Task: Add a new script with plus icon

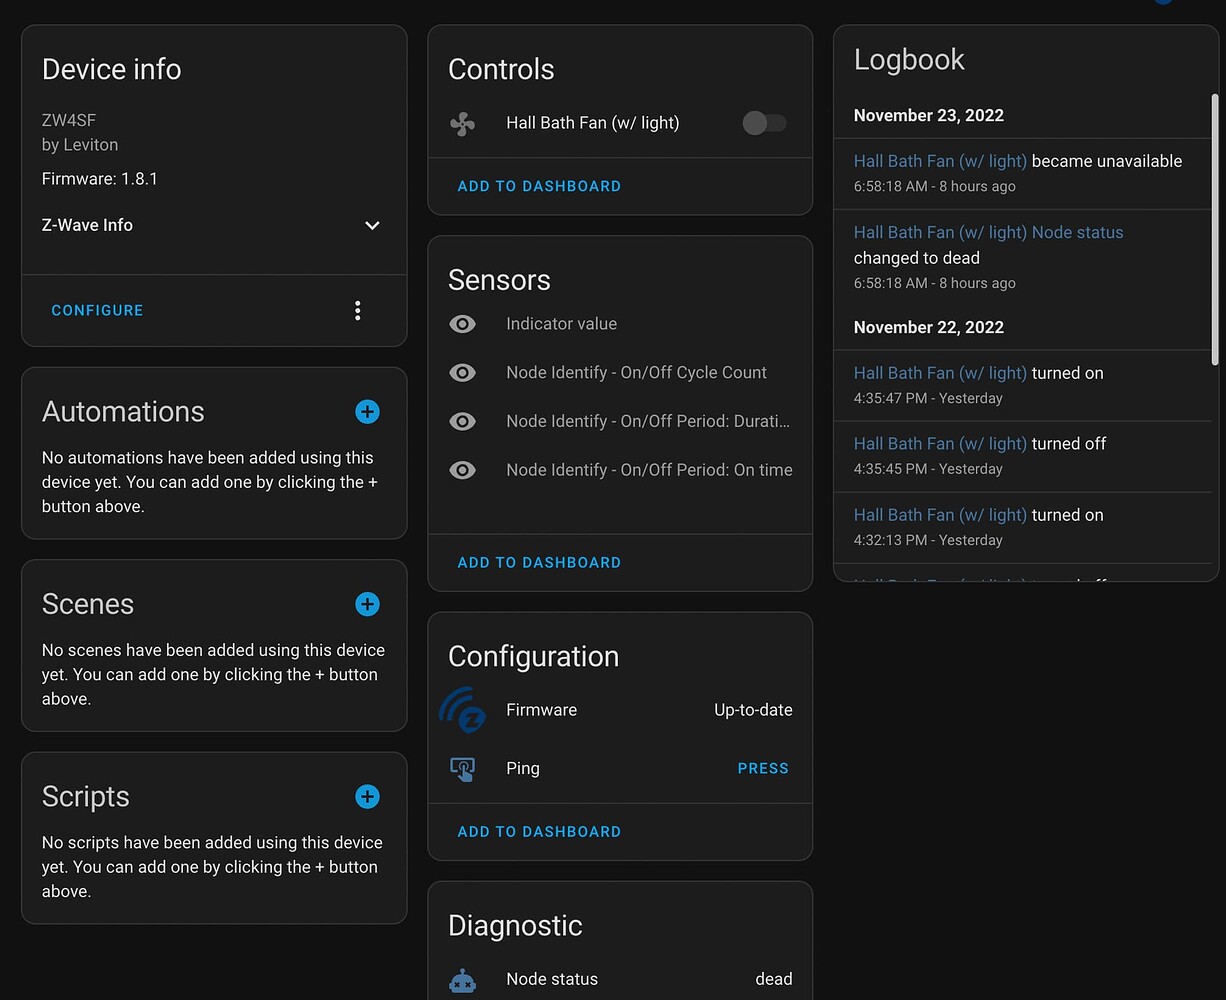Action: tap(367, 796)
